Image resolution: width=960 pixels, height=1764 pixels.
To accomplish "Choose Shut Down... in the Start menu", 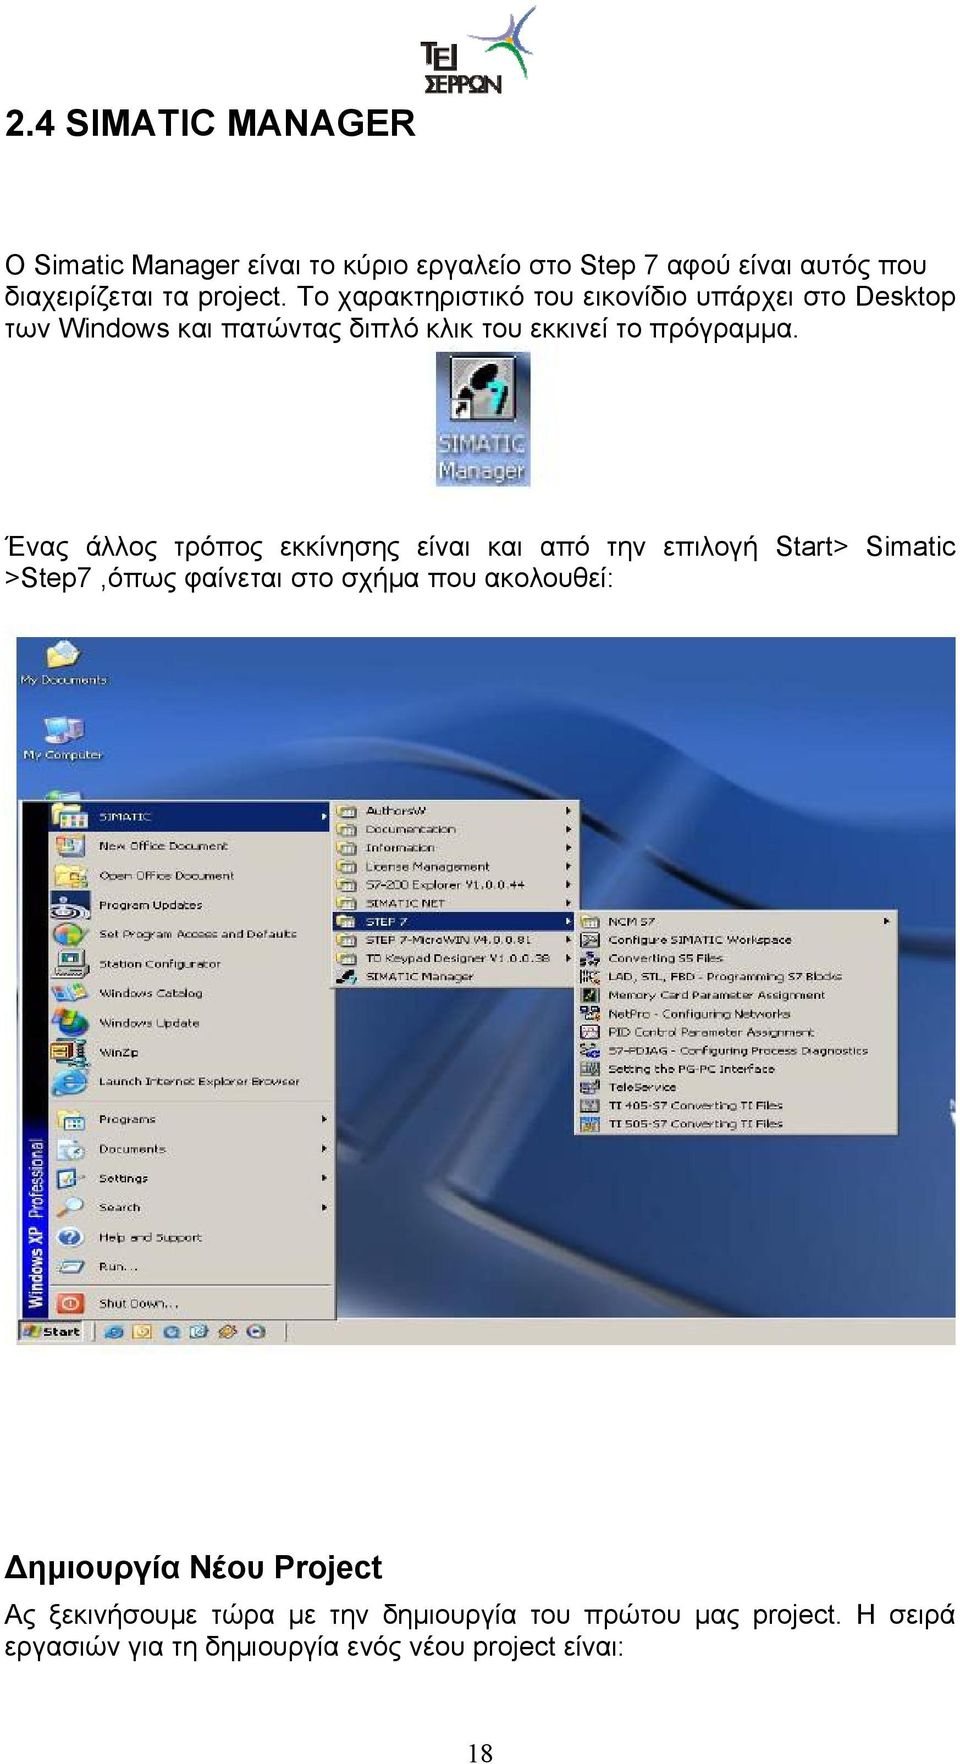I will [x=191, y=1304].
